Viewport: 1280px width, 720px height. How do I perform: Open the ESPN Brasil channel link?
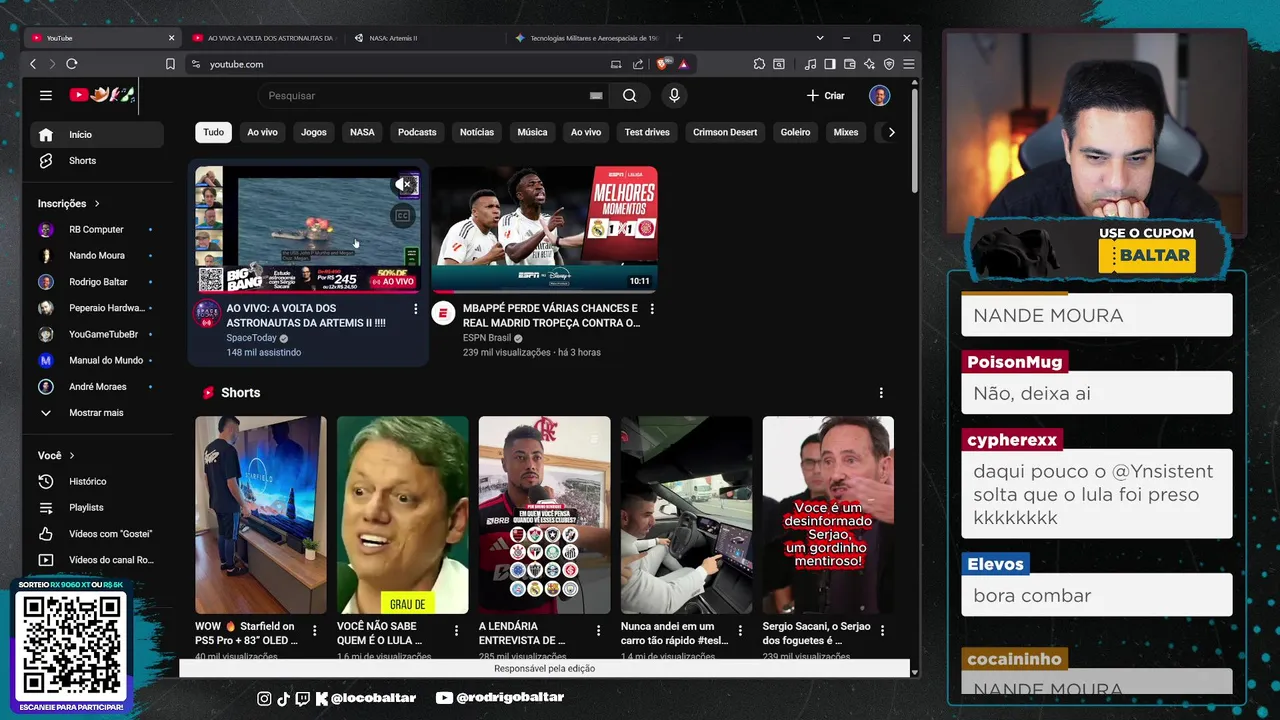(x=487, y=338)
